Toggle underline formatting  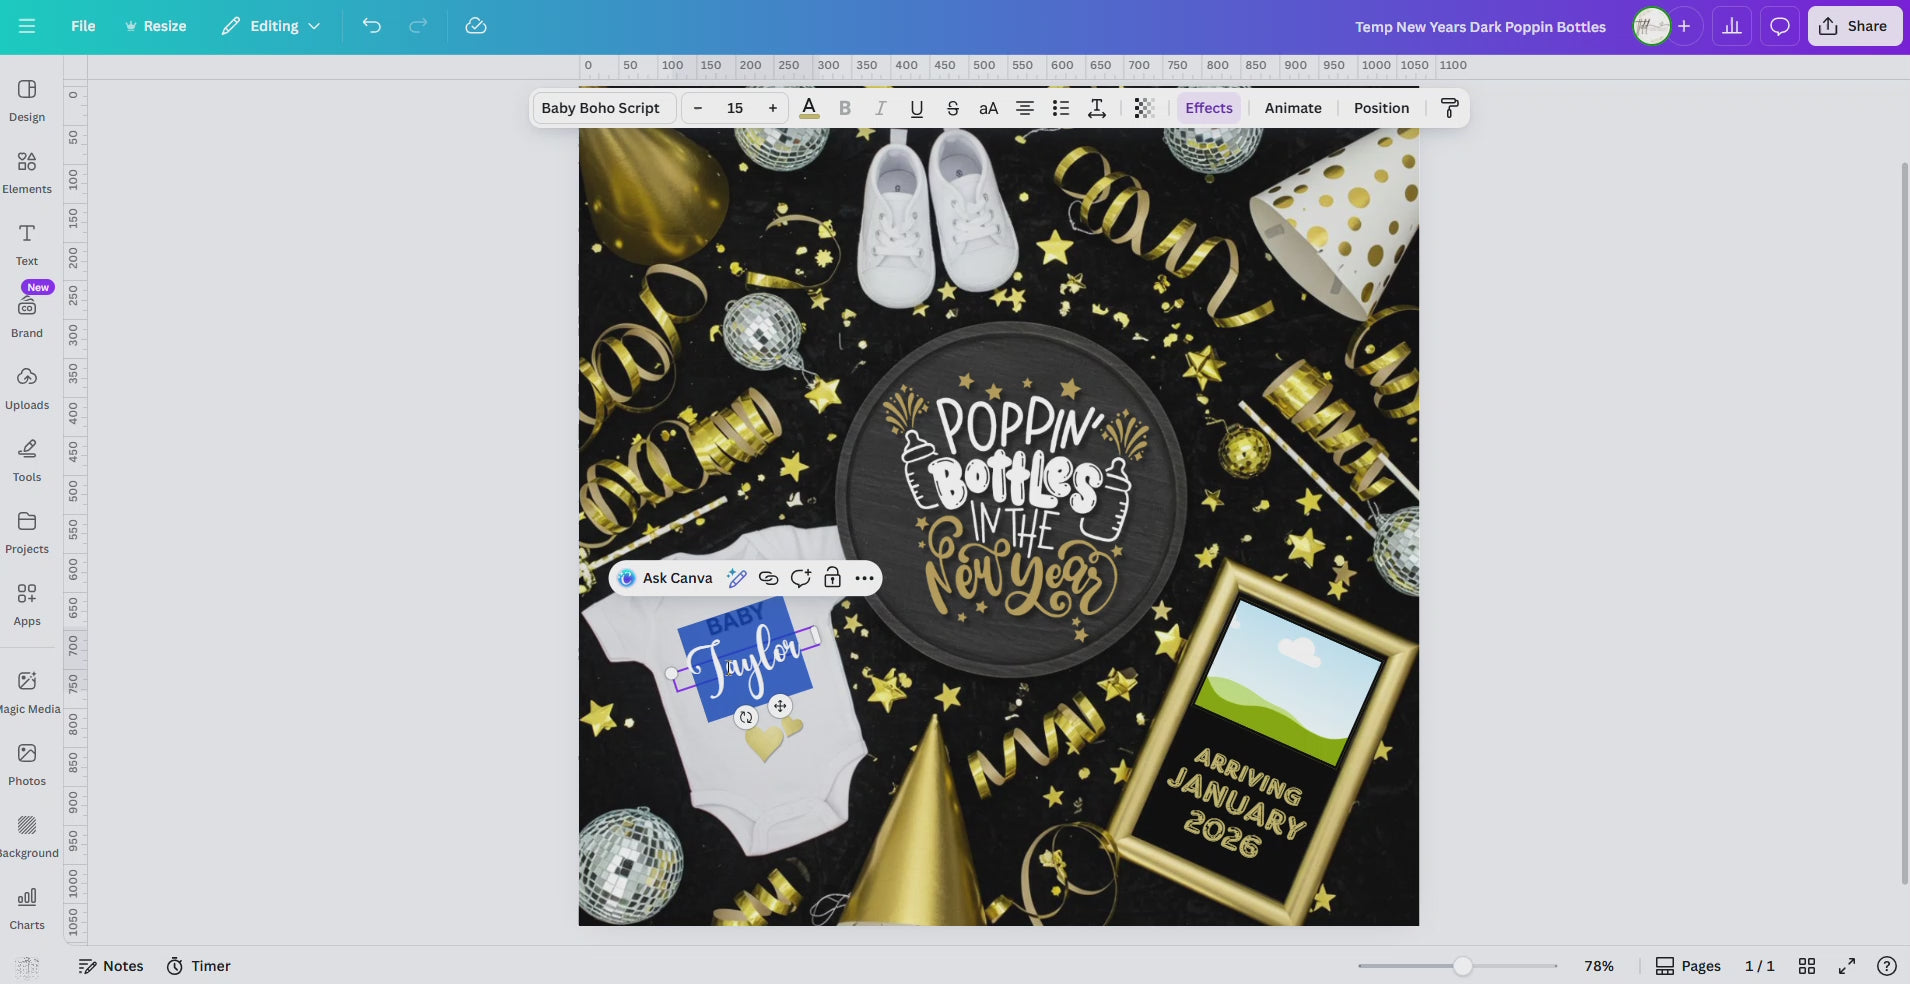915,108
